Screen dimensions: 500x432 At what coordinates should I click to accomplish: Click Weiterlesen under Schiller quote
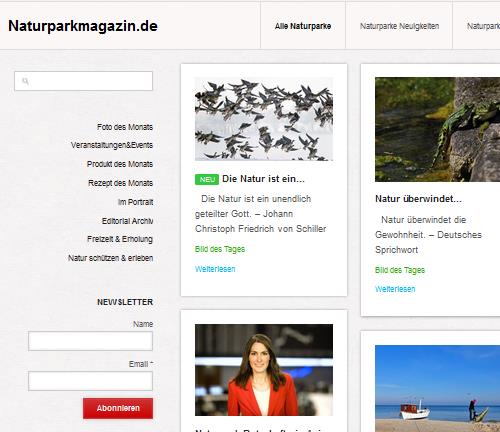pos(215,269)
